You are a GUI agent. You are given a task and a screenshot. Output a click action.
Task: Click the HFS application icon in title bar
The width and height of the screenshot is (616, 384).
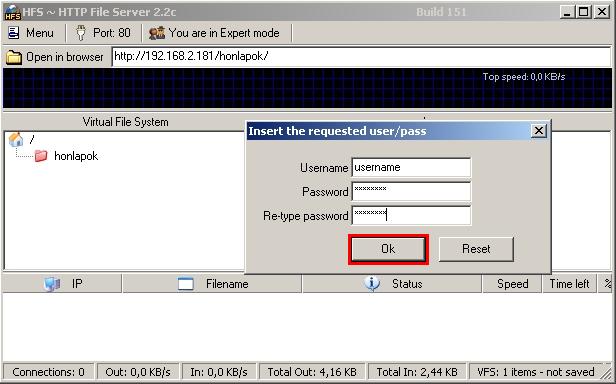pos(13,13)
